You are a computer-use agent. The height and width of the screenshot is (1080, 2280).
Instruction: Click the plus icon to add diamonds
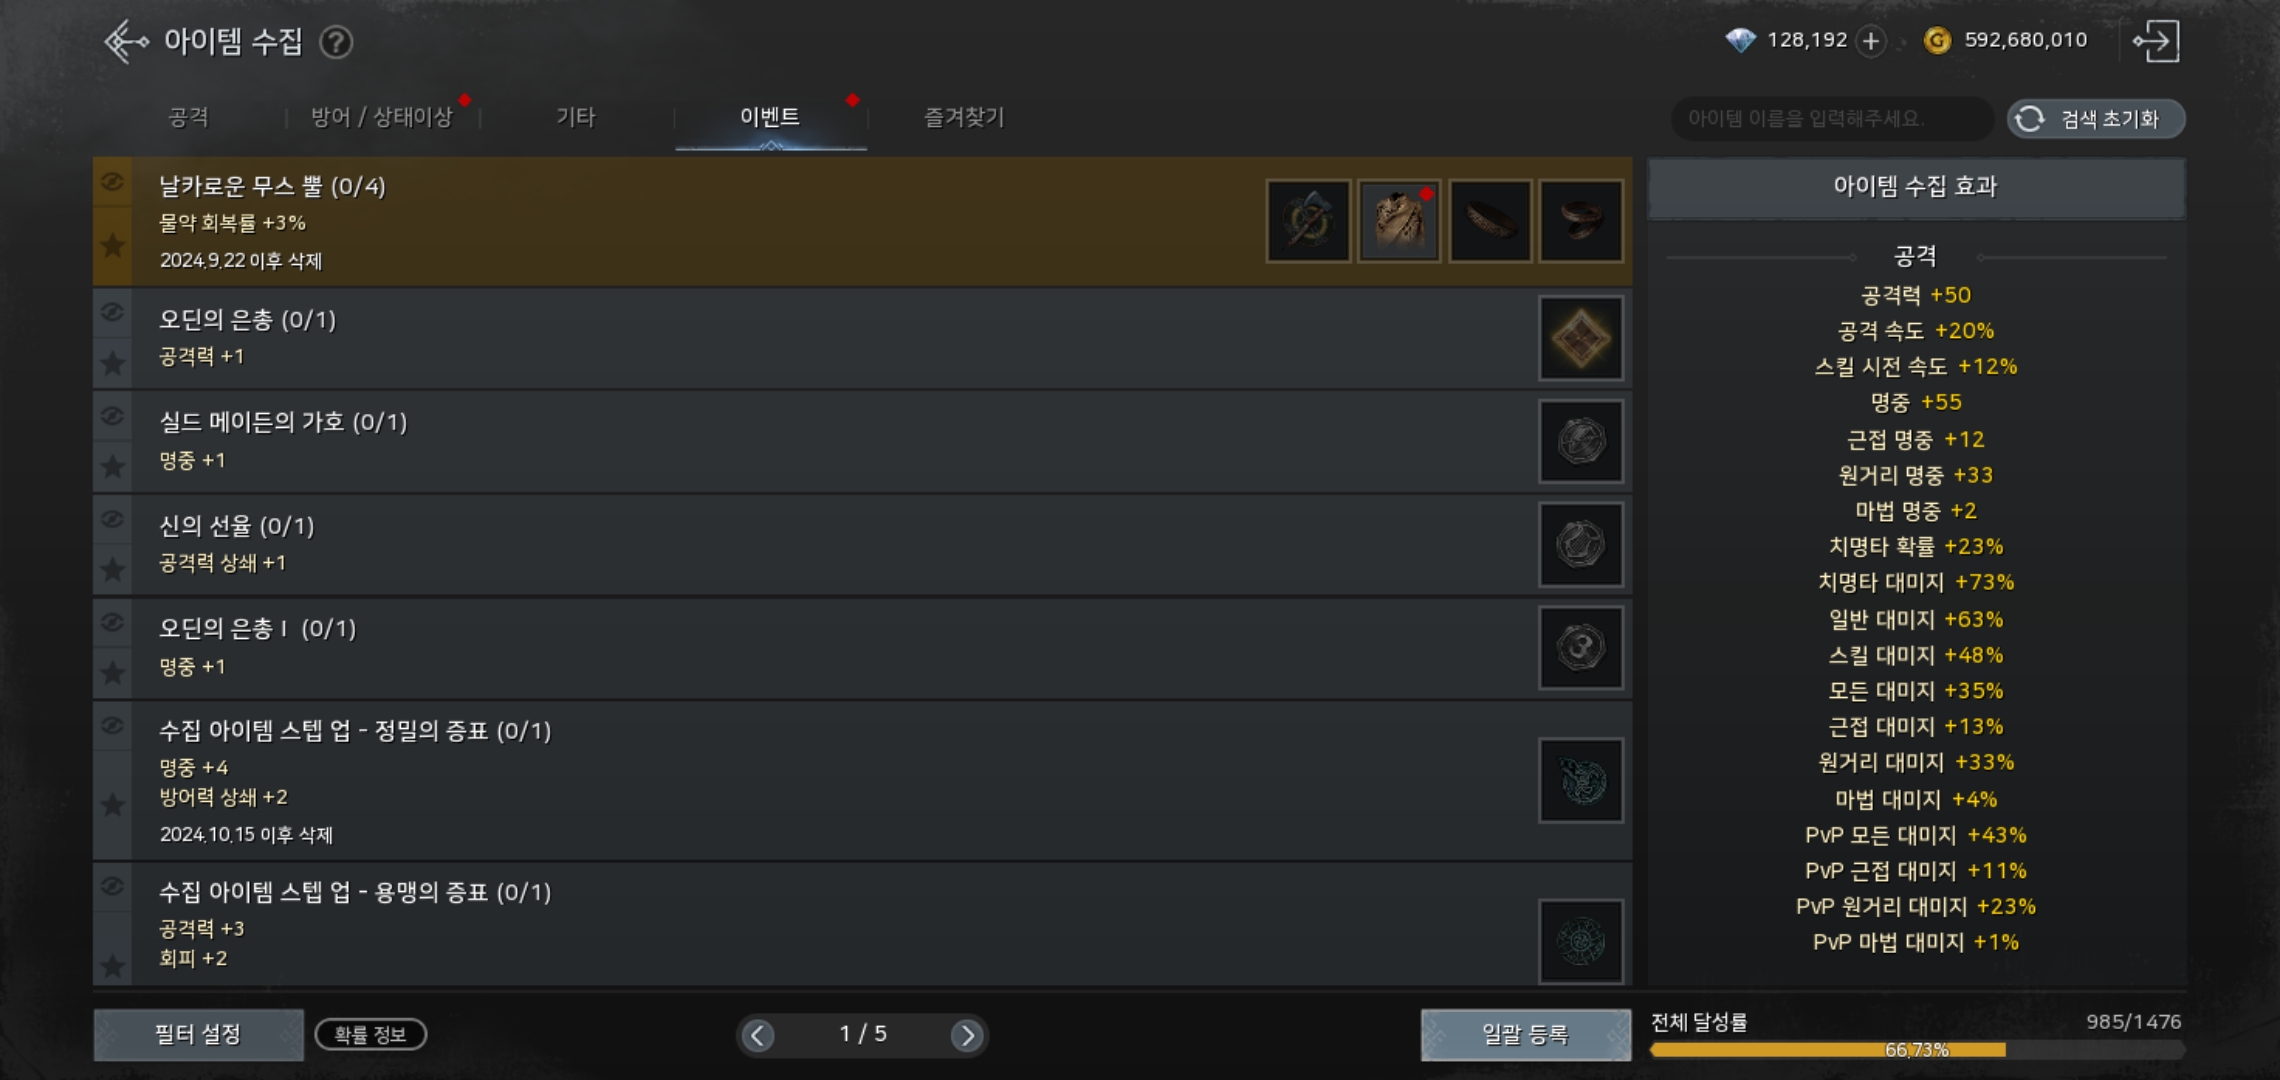coord(1870,41)
